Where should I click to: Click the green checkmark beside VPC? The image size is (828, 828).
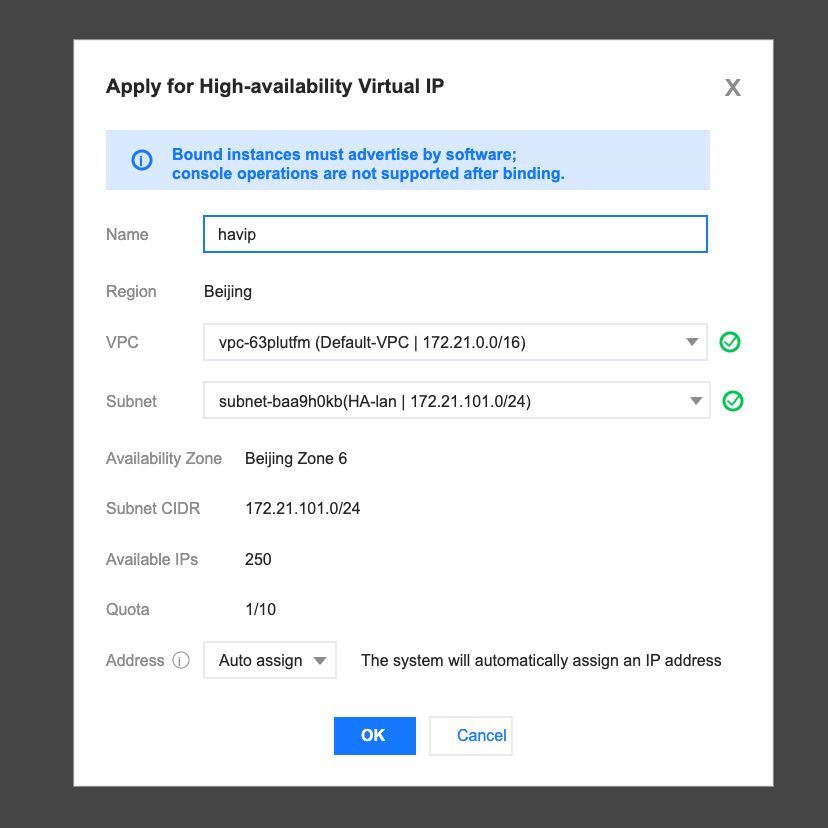(730, 342)
